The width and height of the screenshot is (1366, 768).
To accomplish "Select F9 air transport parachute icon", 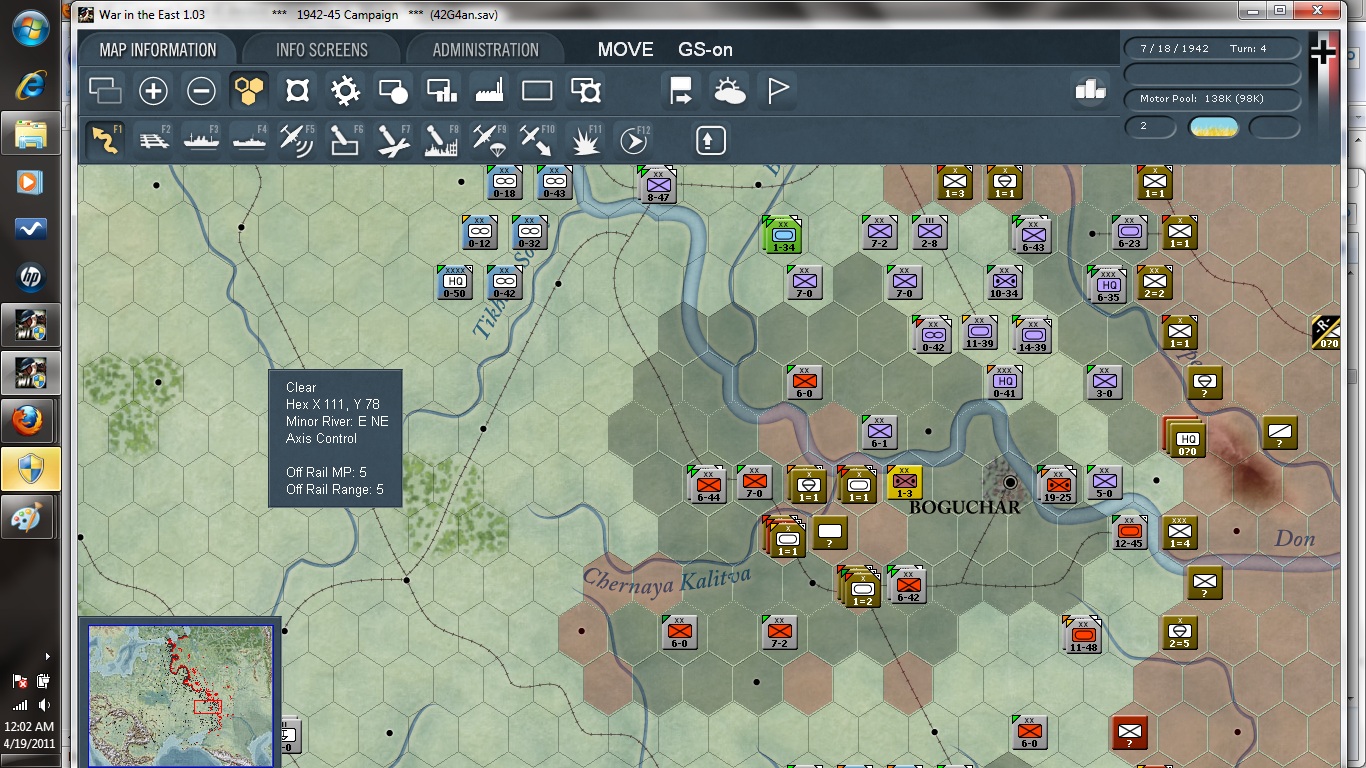I will [x=489, y=140].
